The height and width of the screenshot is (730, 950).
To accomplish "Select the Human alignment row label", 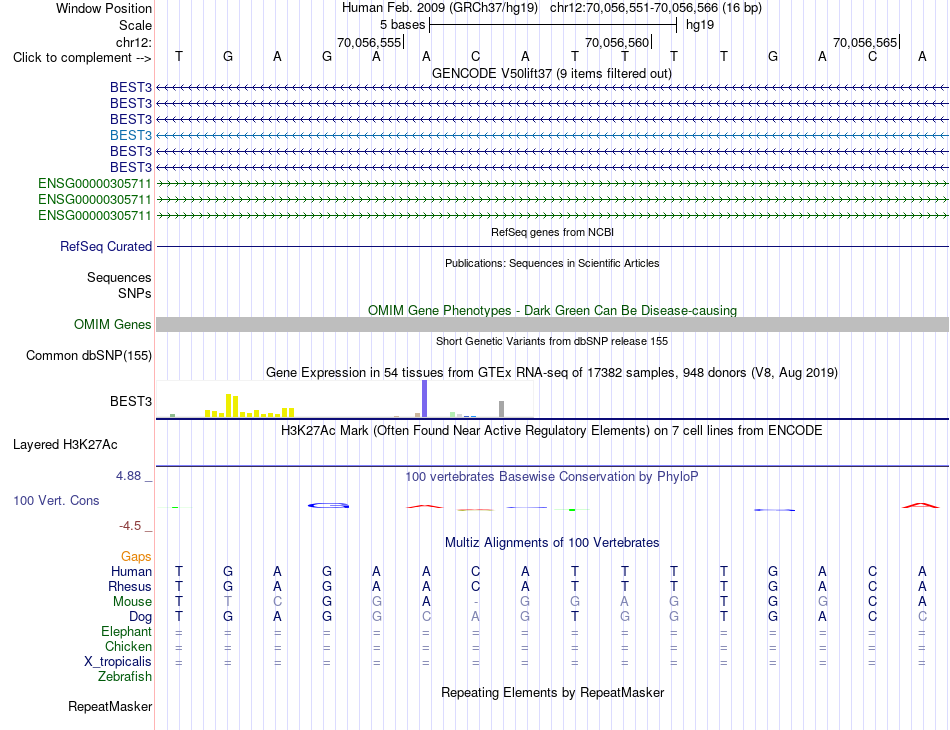I will coord(131,571).
